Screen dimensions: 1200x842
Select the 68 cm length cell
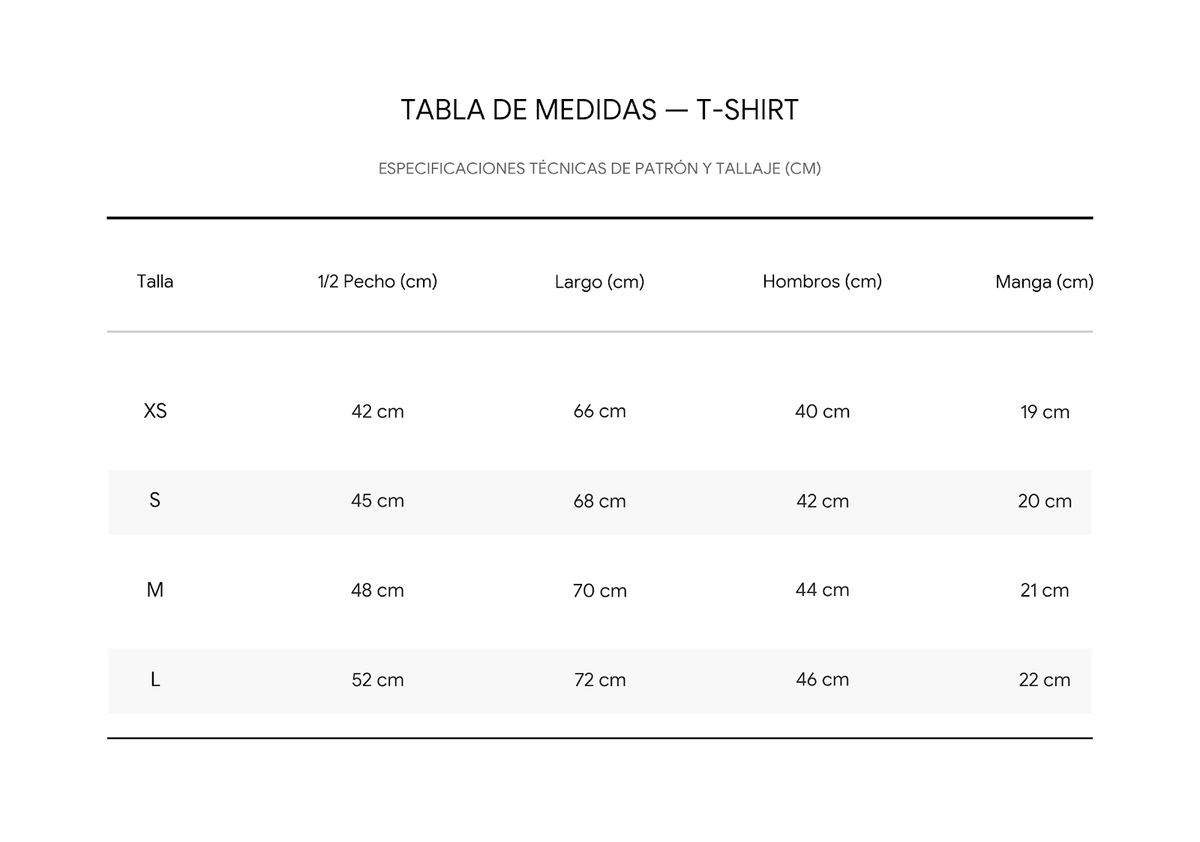(x=600, y=501)
